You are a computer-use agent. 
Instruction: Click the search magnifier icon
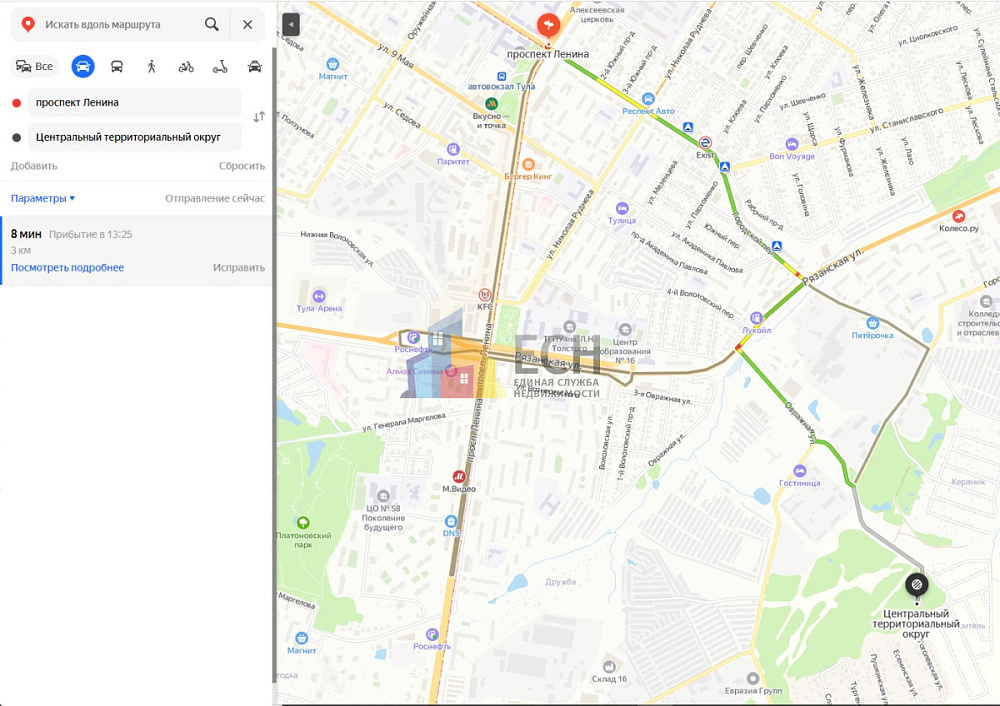(212, 24)
